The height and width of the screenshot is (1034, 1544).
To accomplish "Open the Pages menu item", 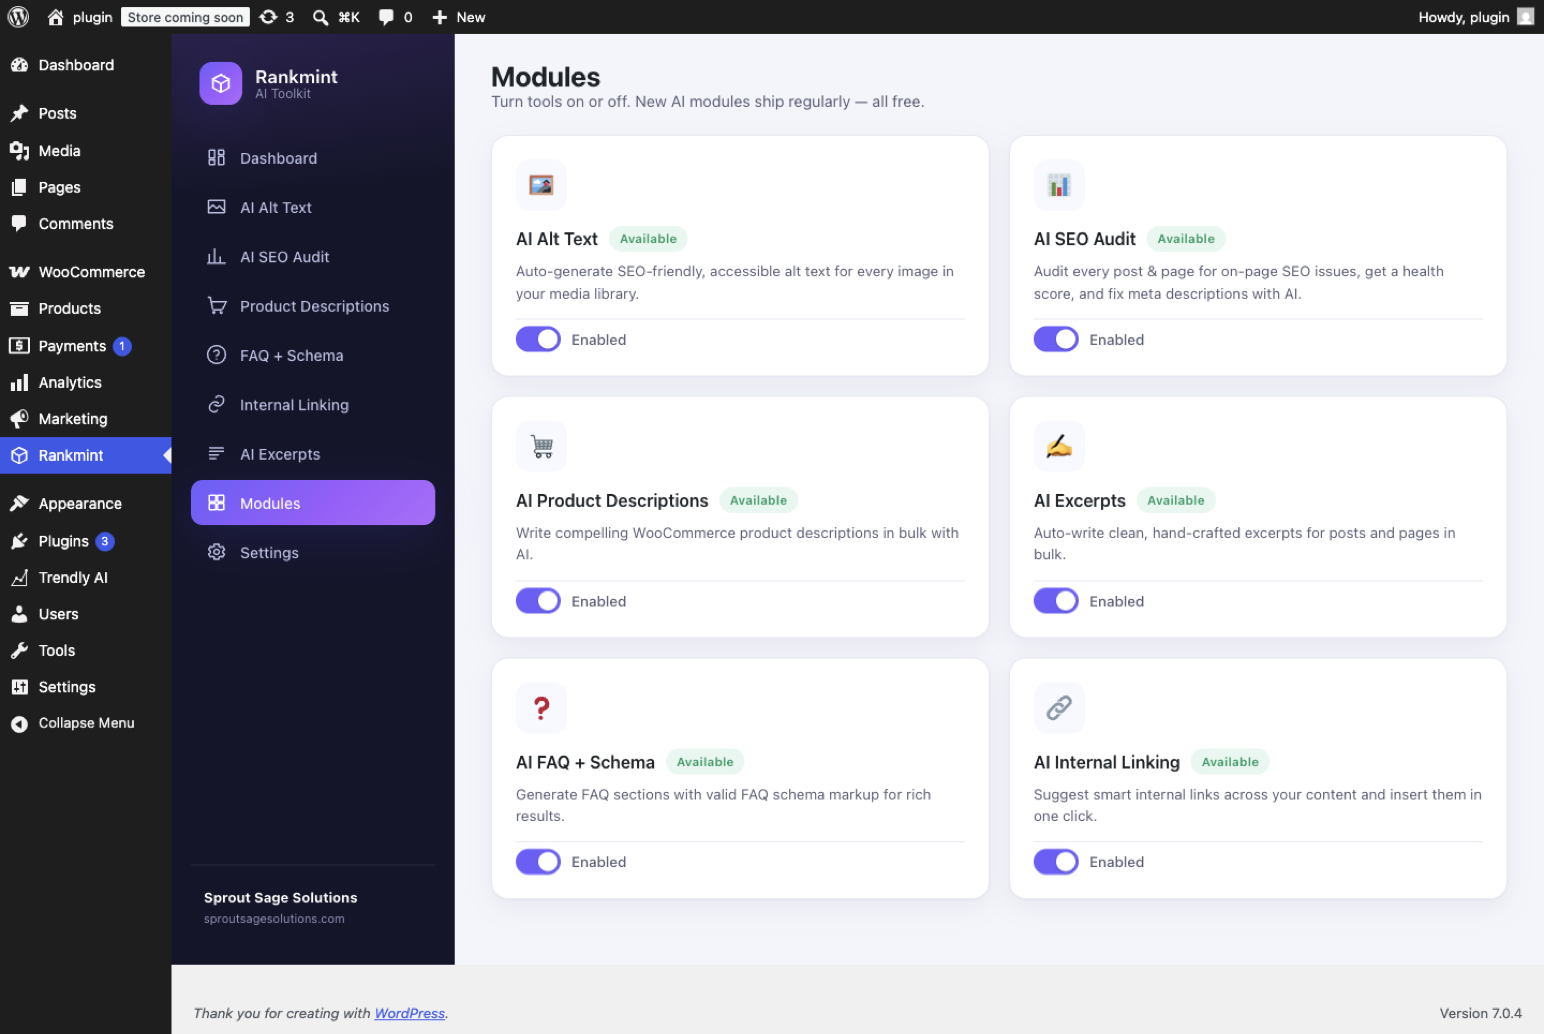I will [85, 187].
